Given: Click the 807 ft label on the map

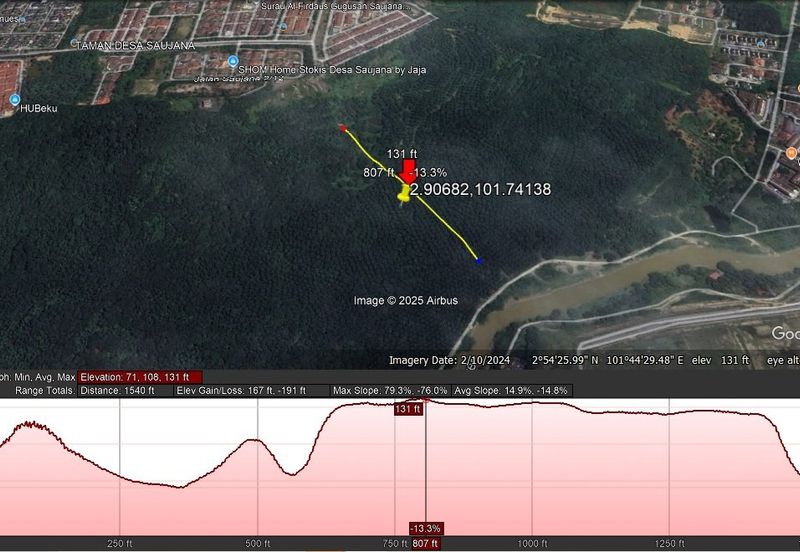Looking at the screenshot, I should pyautogui.click(x=379, y=172).
